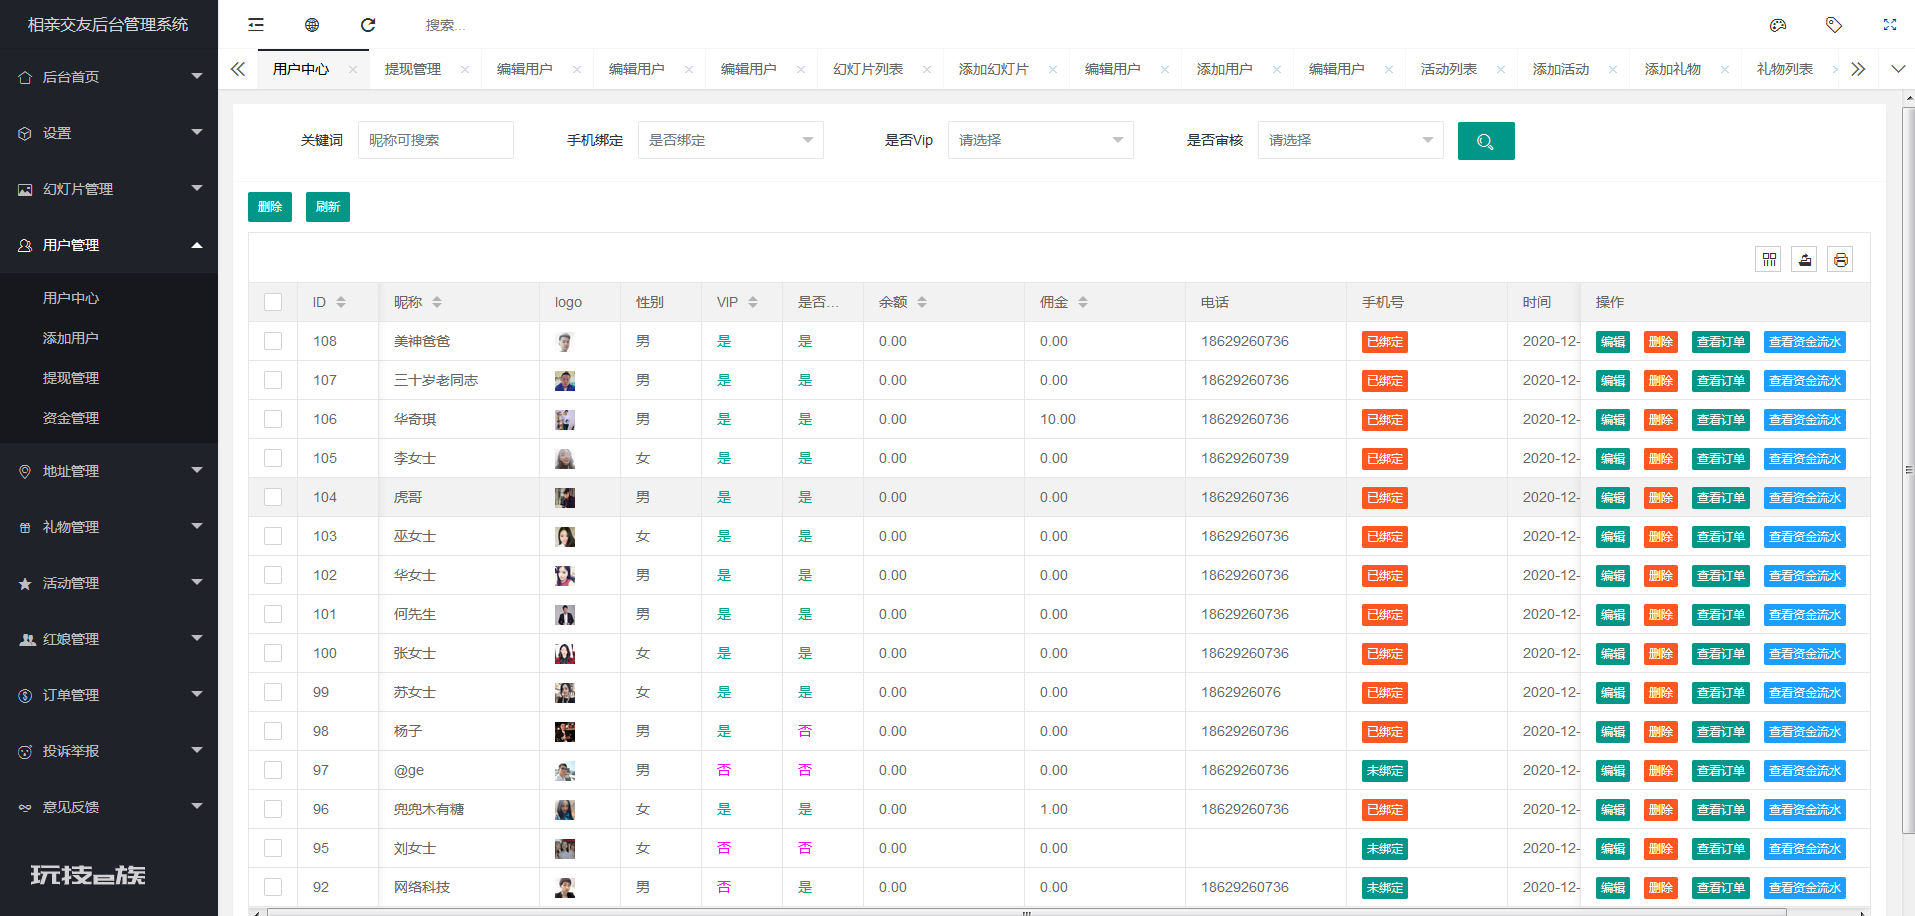The image size is (1915, 916).
Task: Check the row checkbox for ID 97
Action: tap(273, 770)
